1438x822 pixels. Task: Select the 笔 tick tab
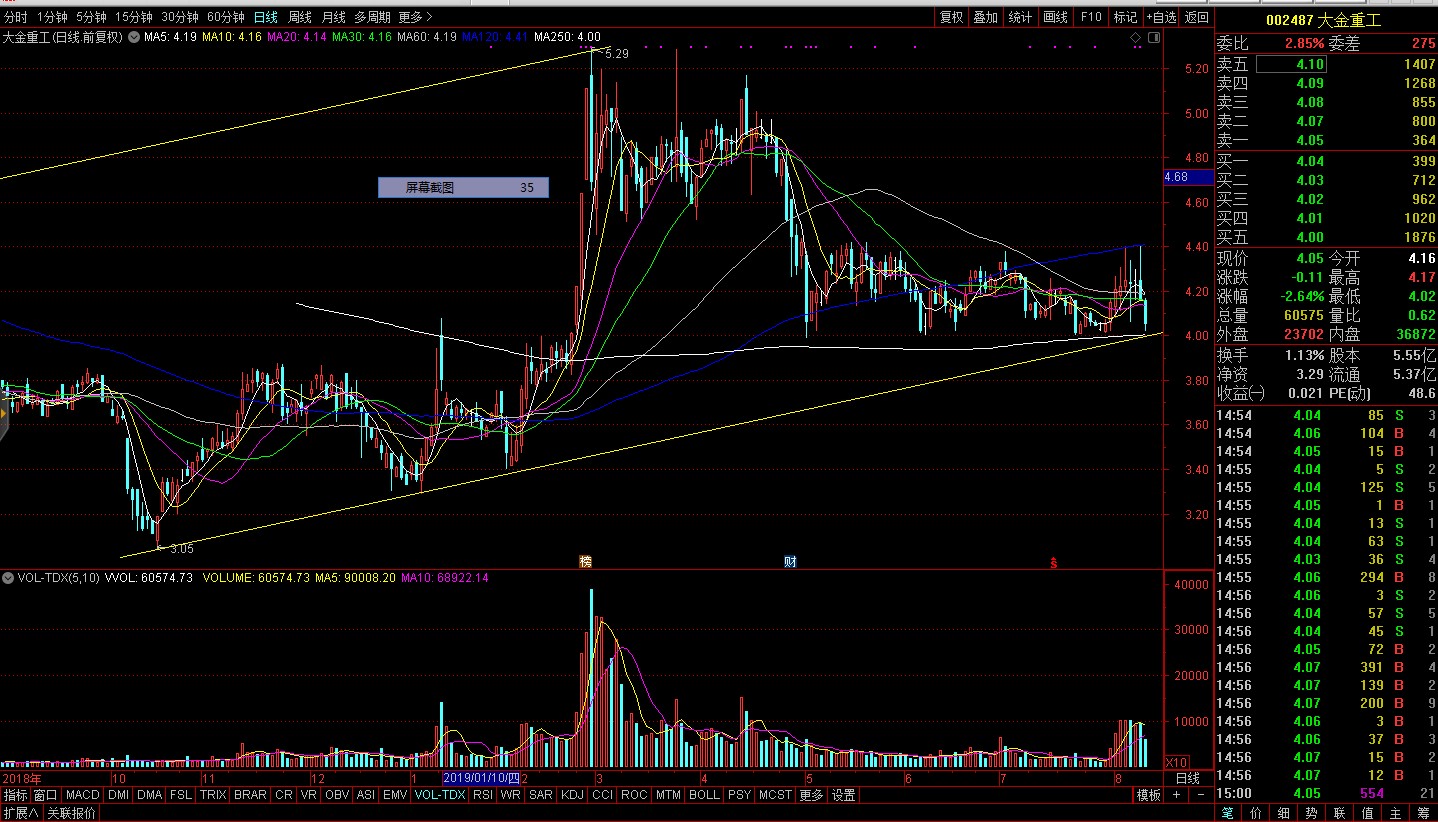click(1228, 813)
